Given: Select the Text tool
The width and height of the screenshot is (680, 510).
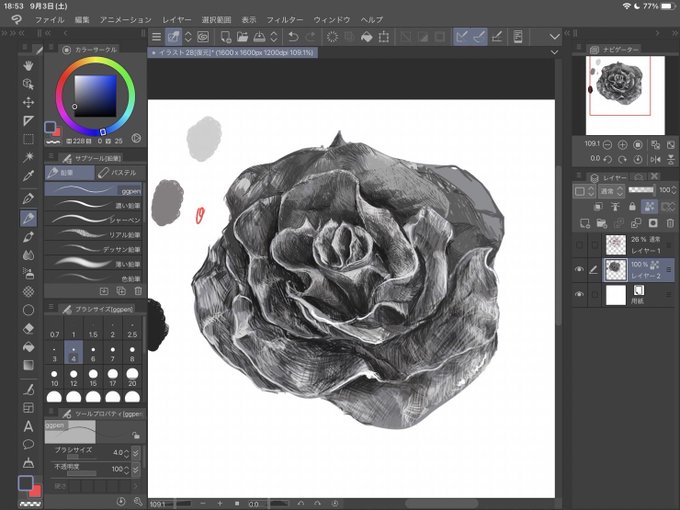Looking at the screenshot, I should coord(28,426).
